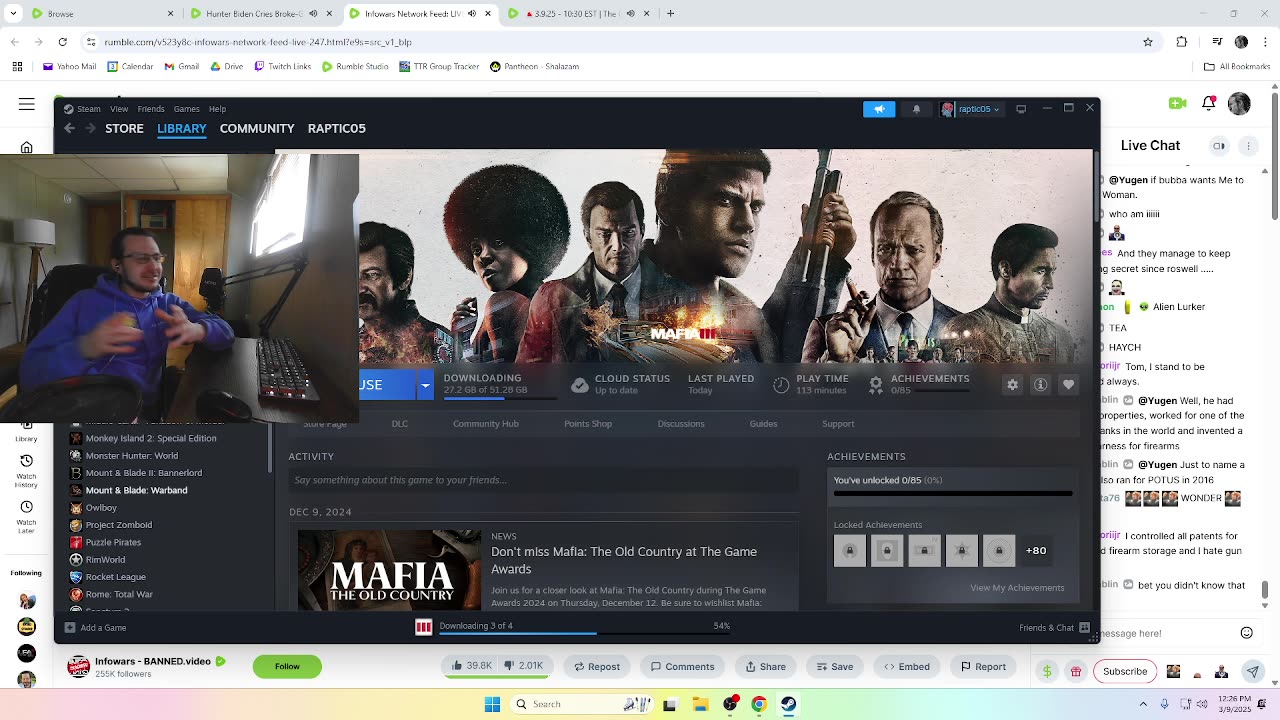1280x720 pixels.
Task: Open the Help menu in Steam
Action: (x=217, y=109)
